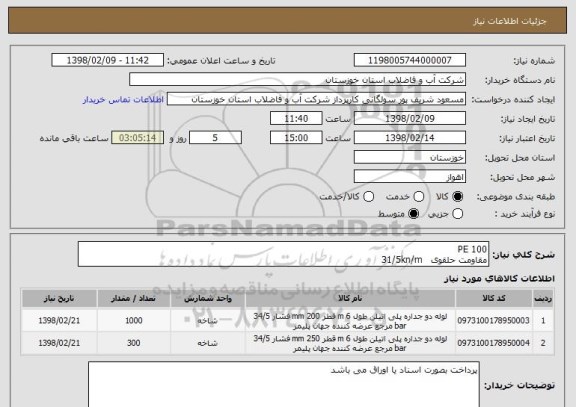The width and height of the screenshot is (576, 407).
Task: Click the delivery province field خوزستان
Action: point(410,157)
